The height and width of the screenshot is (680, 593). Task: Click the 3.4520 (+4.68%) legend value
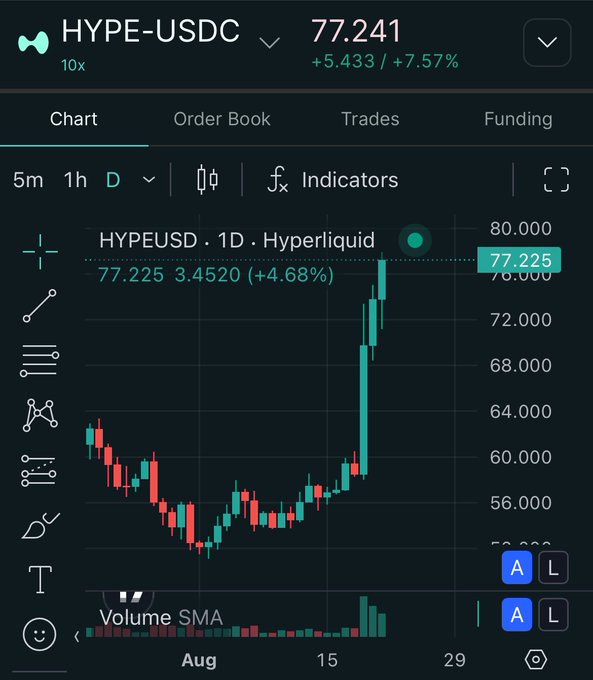[254, 275]
